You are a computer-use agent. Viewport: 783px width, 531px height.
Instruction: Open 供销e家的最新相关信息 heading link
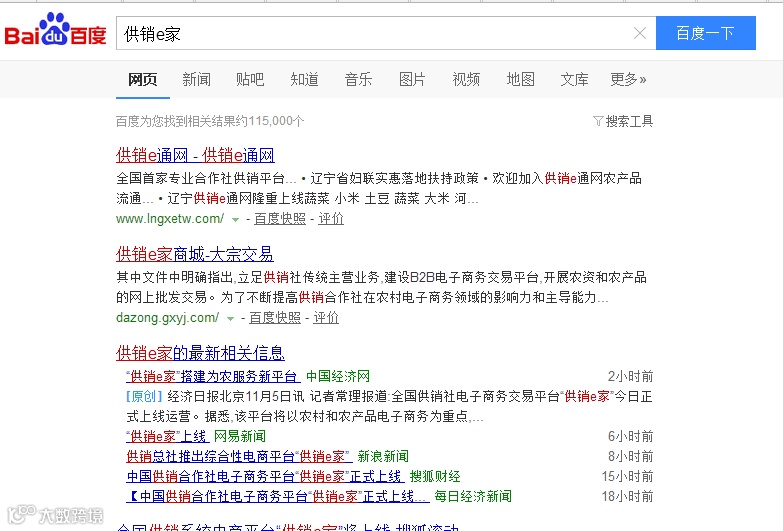coord(200,353)
